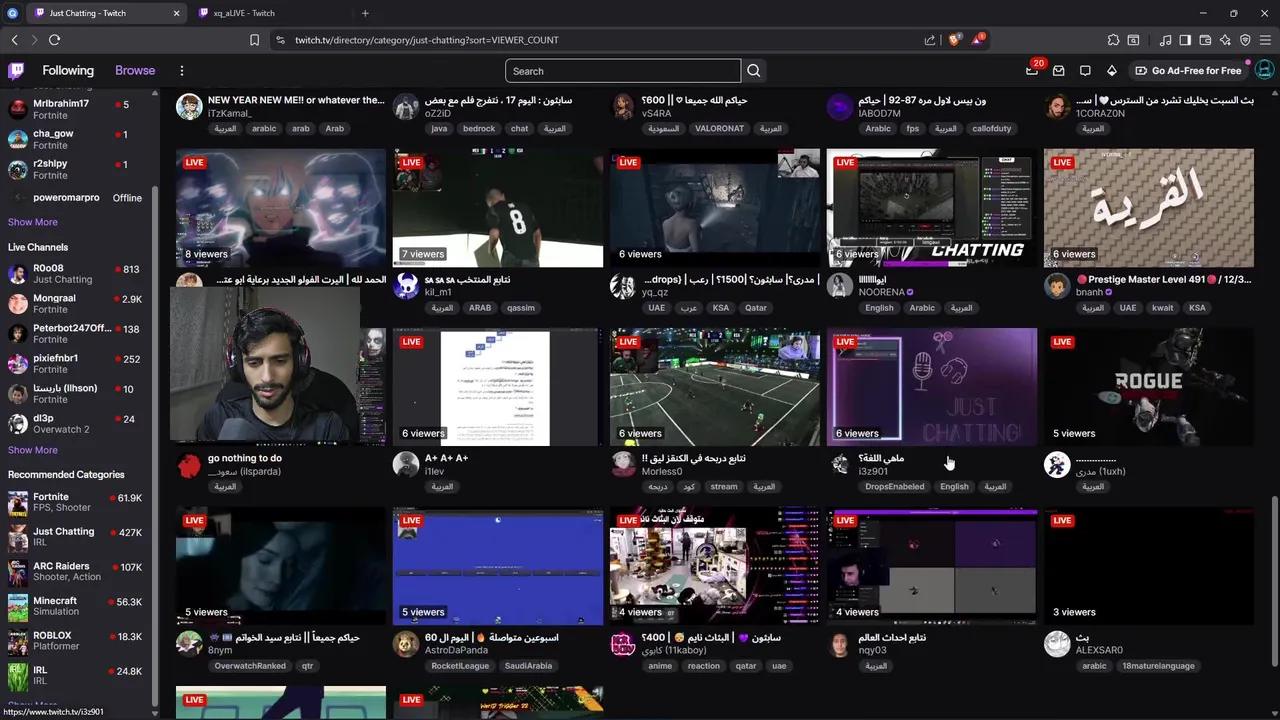Open the Twitch three-dot more menu
This screenshot has height=720, width=1280.
pos(182,71)
